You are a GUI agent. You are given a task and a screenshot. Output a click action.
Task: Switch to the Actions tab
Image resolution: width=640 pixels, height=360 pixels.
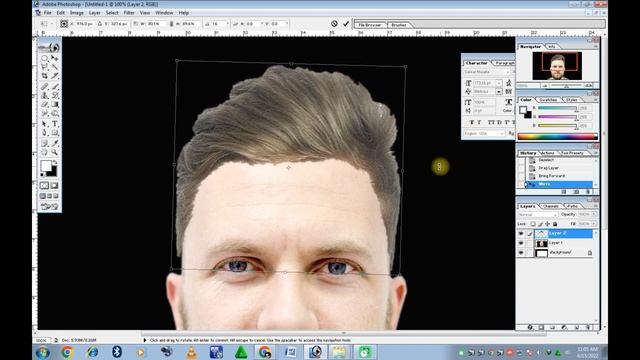coord(547,153)
